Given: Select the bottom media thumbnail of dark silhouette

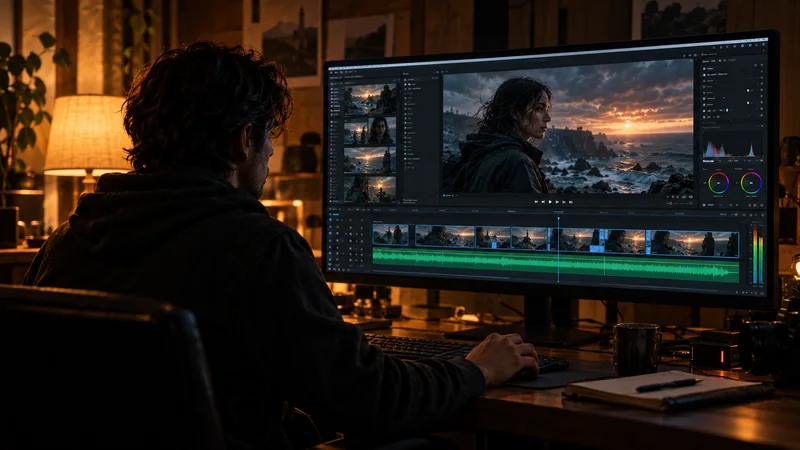Looking at the screenshot, I should (370, 189).
